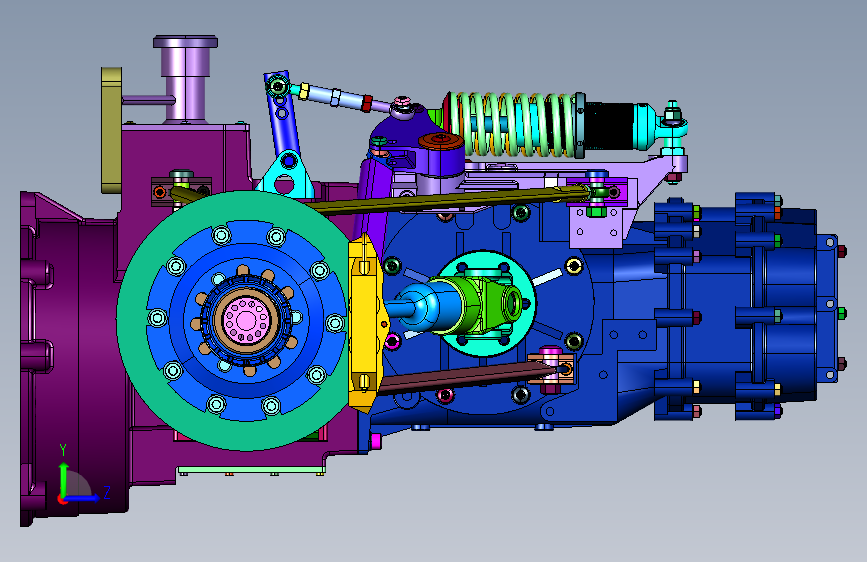
Task: Select the black damper body section
Action: click(608, 126)
